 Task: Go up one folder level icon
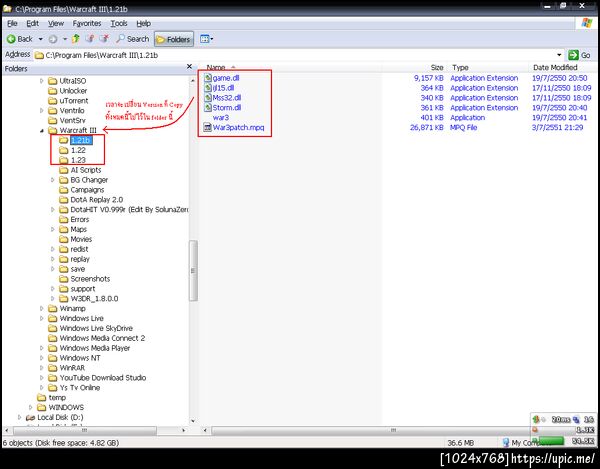(76, 39)
